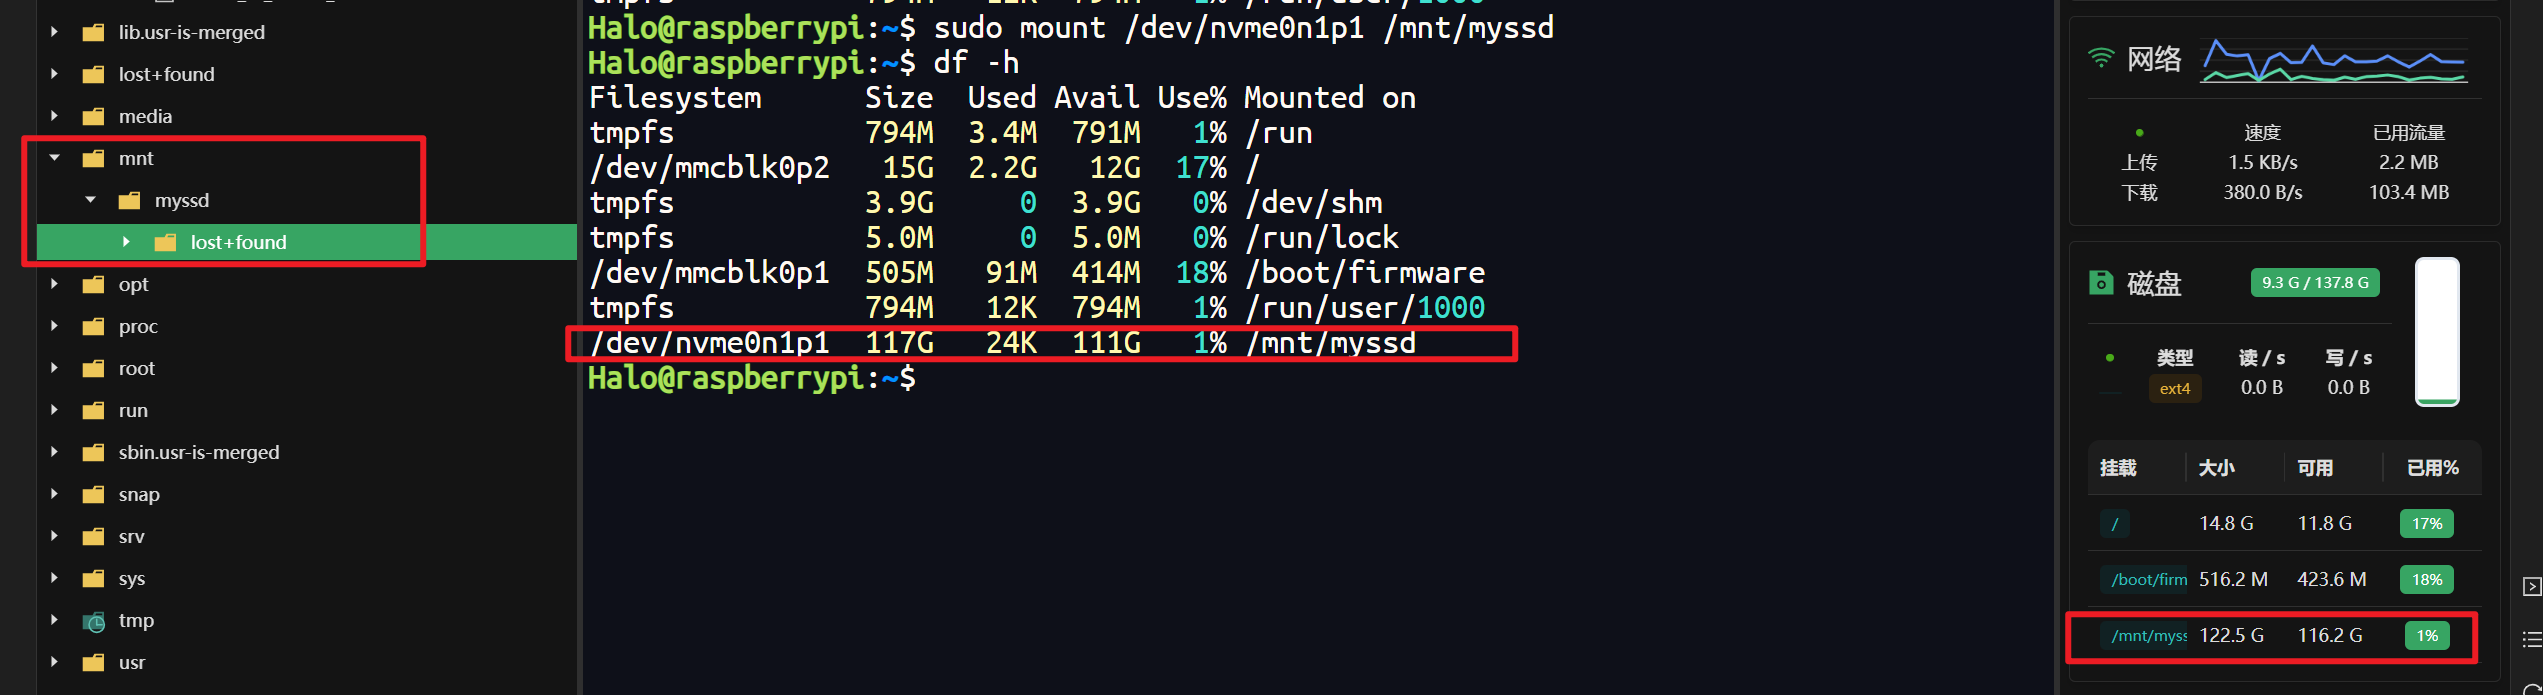Click the 9.3 G / 137.8 G disk badge
2543x695 pixels.
pos(2314,283)
